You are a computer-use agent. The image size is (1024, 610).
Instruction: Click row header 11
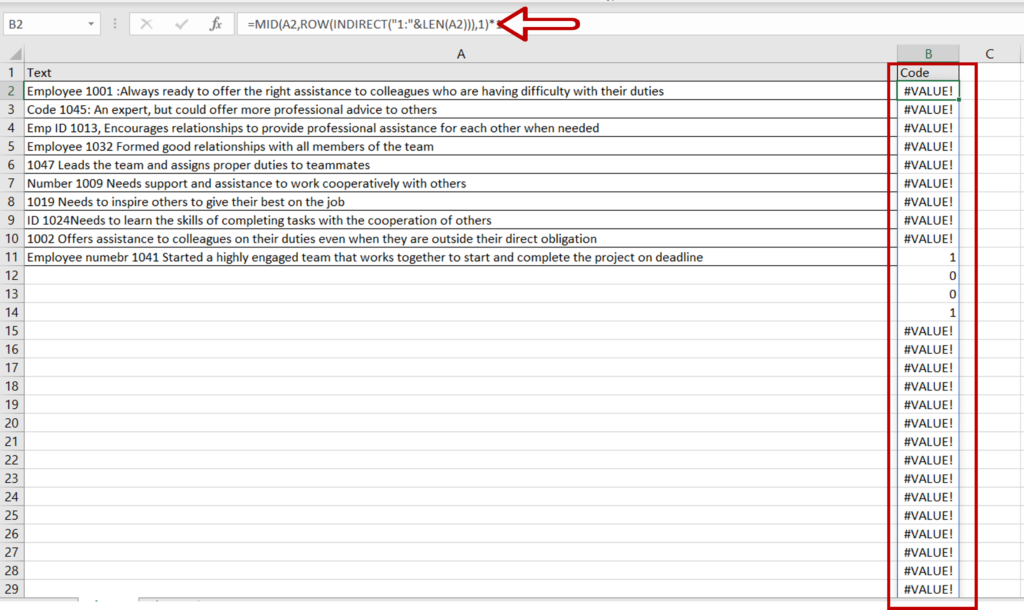(x=11, y=257)
